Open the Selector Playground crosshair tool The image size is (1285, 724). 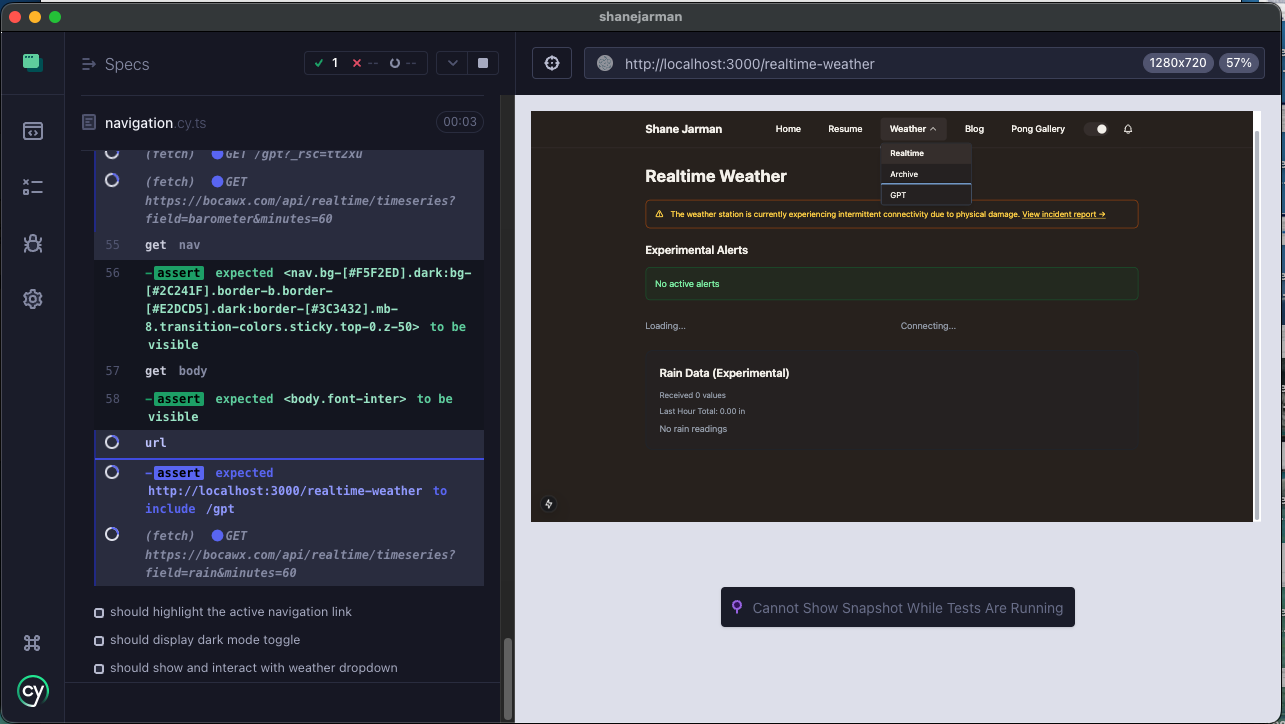[x=551, y=62]
